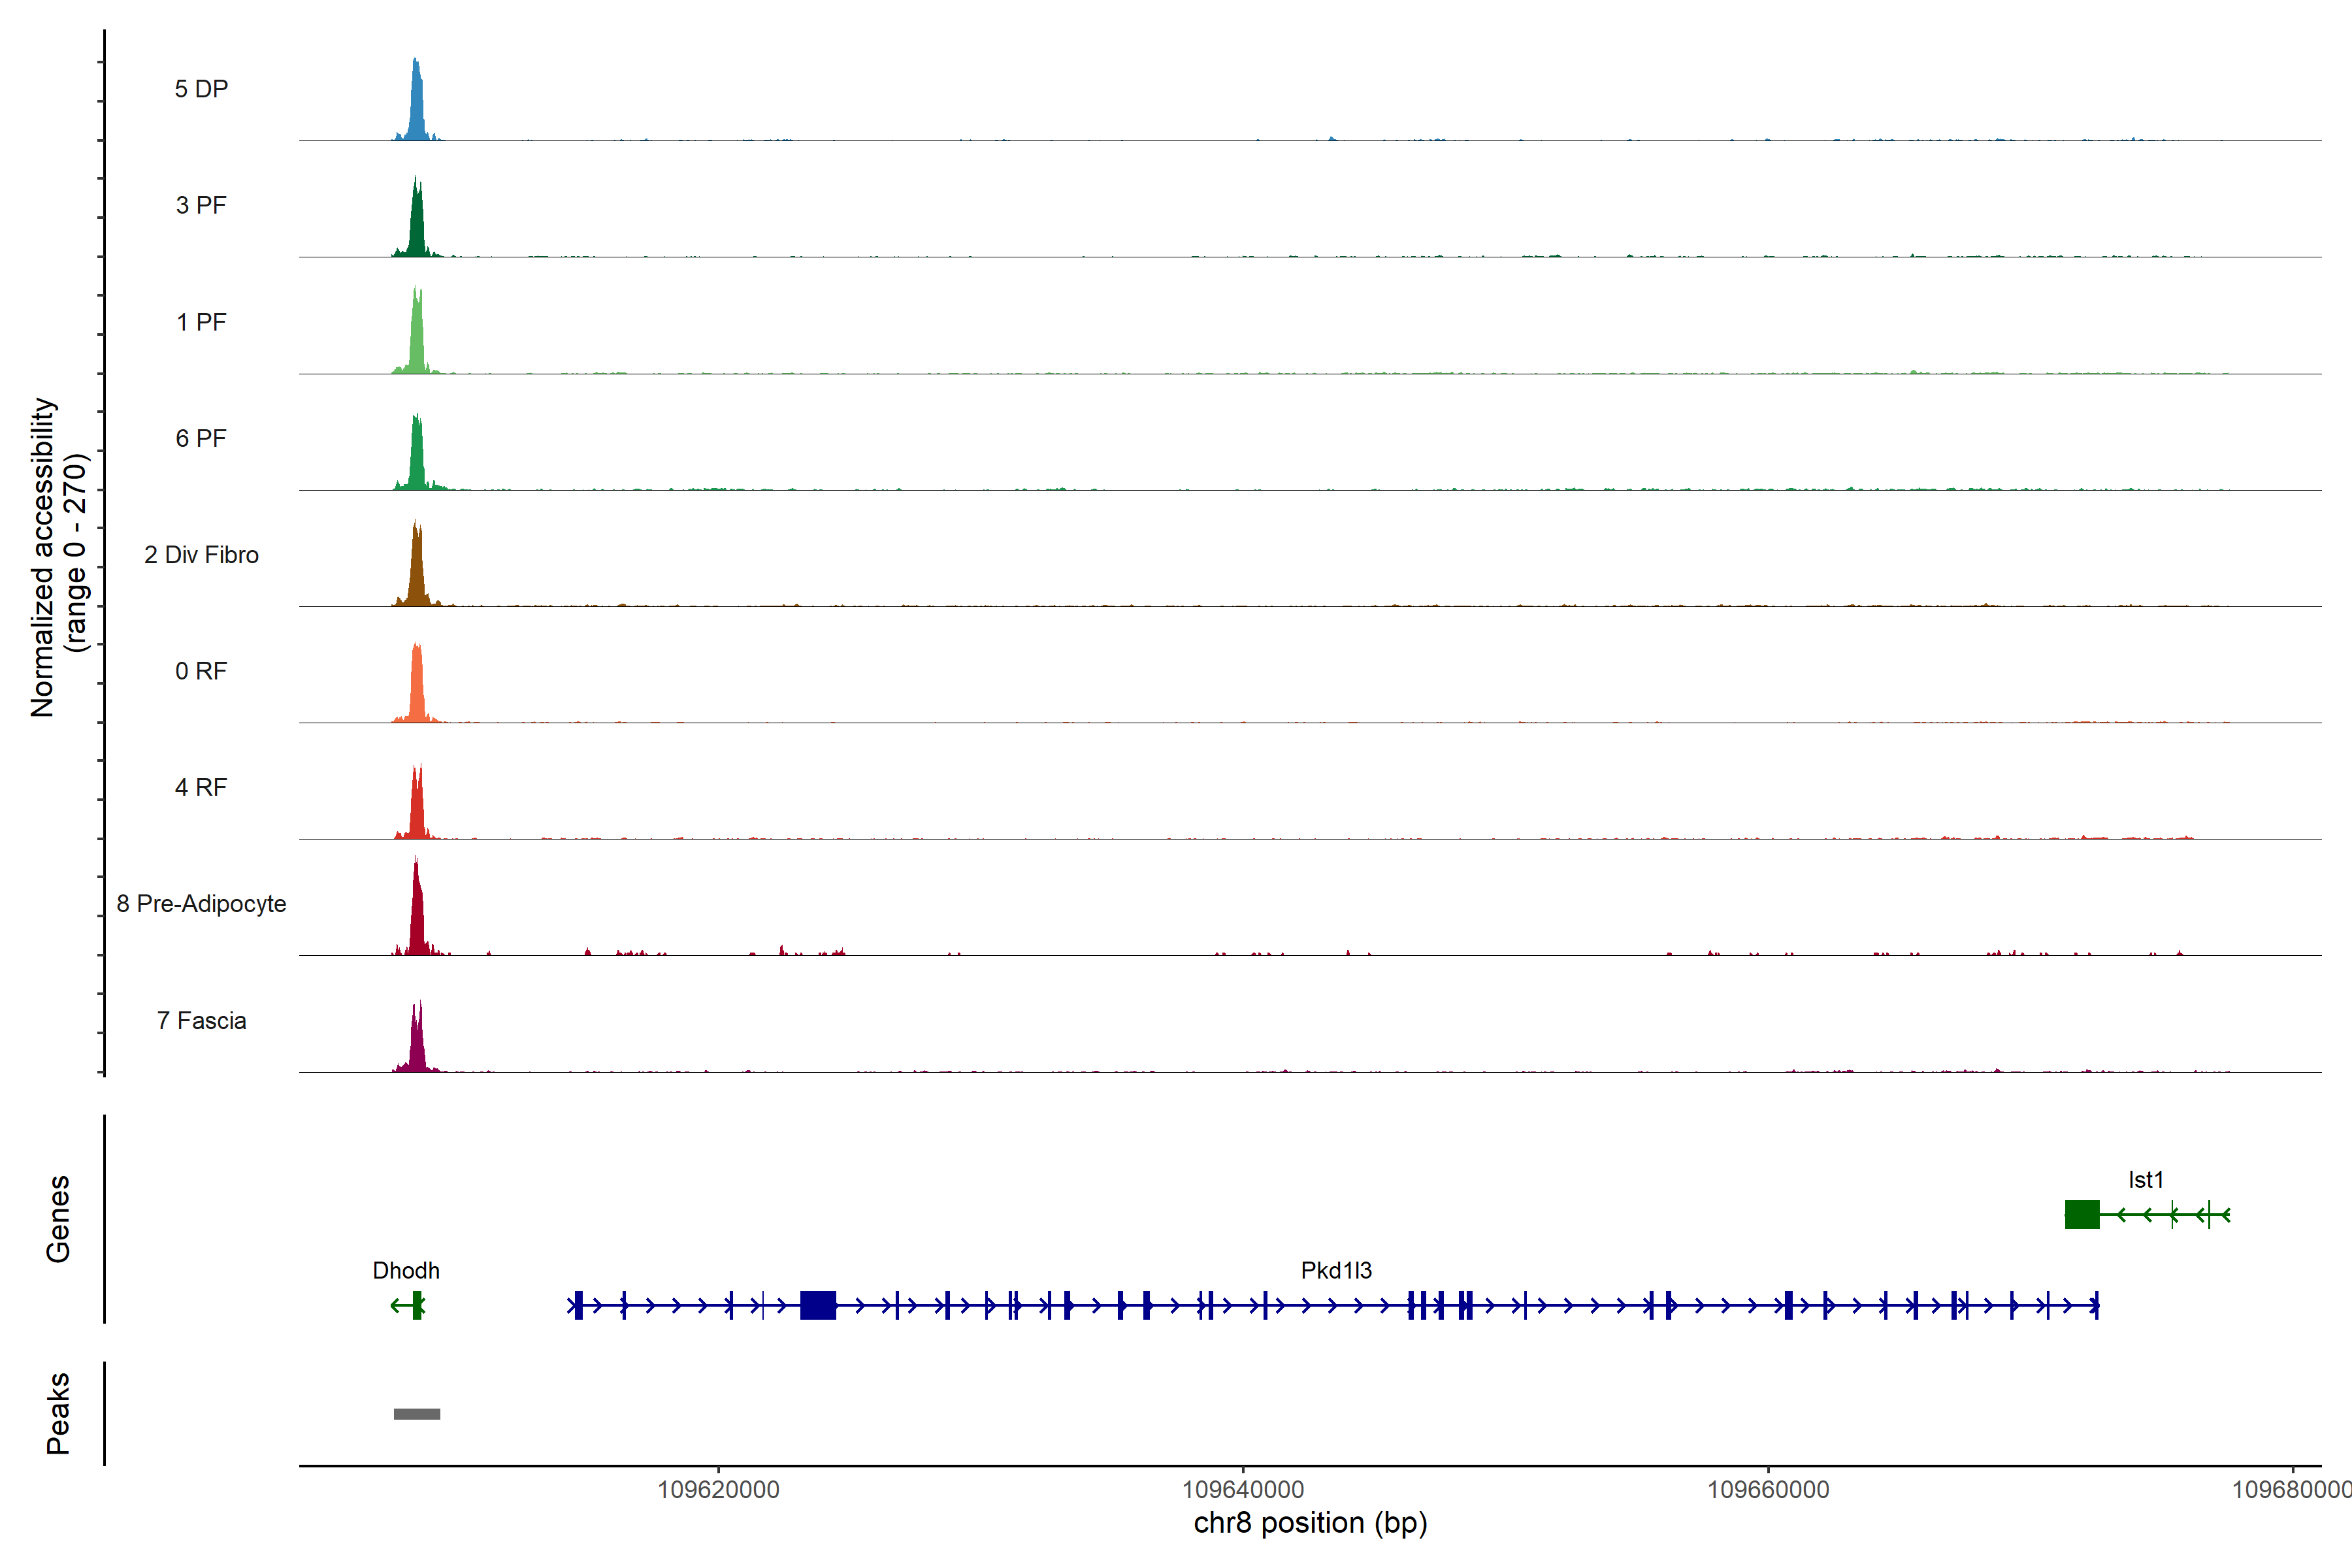The image size is (2352, 1568).
Task: Select the gray peak region bar
Action: tap(417, 1414)
